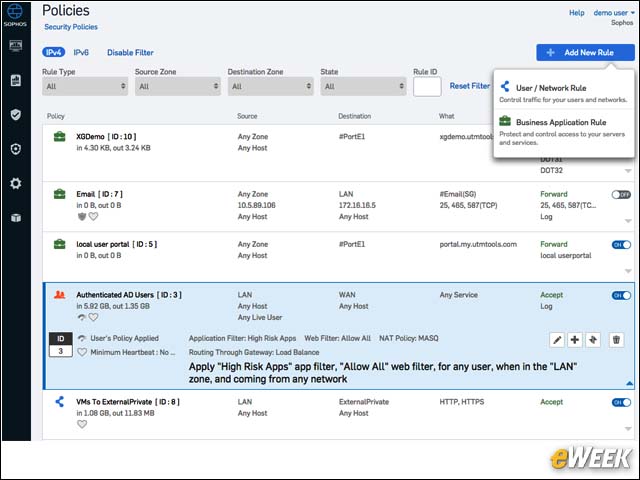Open Security Policies breadcrumb link
This screenshot has height=480, width=640.
pos(71,27)
